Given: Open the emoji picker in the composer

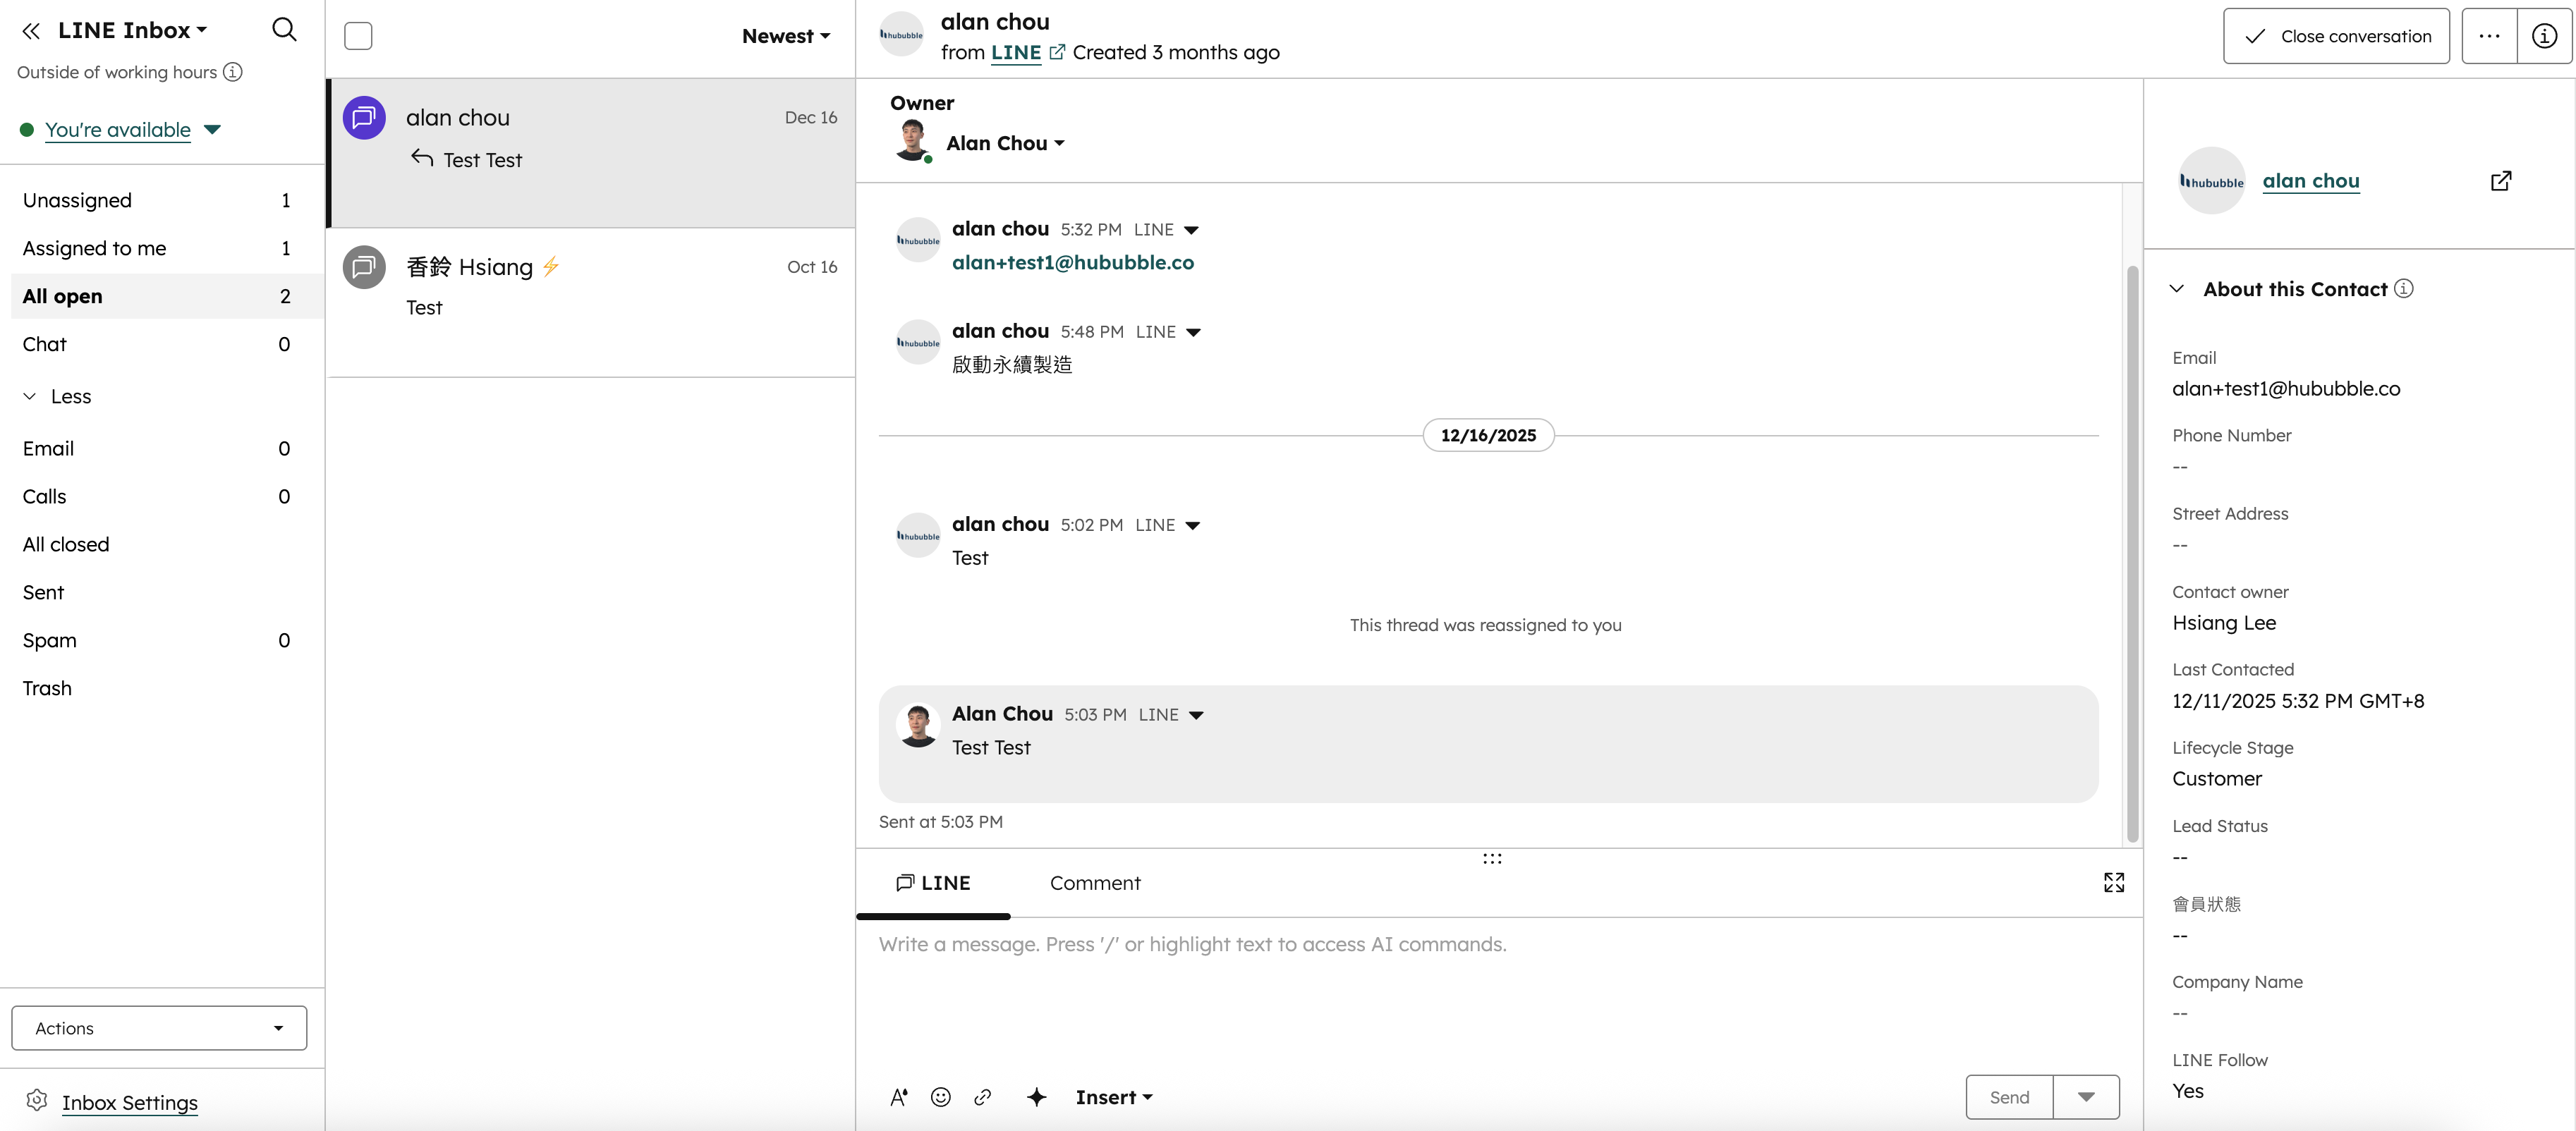Looking at the screenshot, I should pyautogui.click(x=940, y=1096).
